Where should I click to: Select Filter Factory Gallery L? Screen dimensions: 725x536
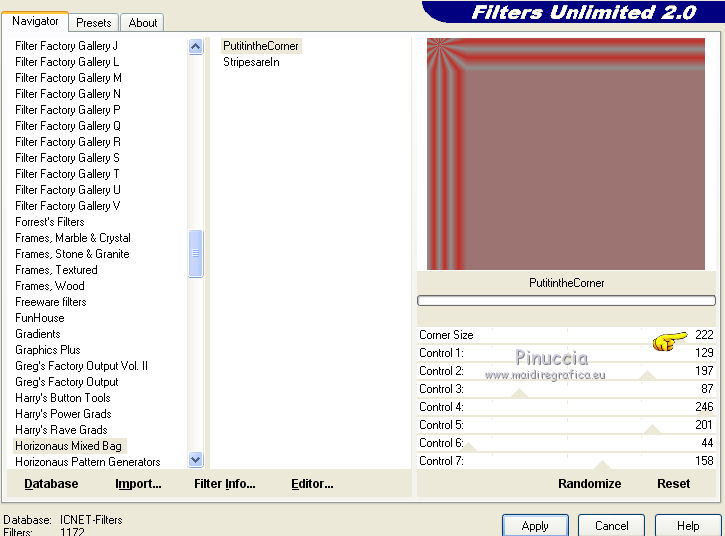click(x=67, y=62)
